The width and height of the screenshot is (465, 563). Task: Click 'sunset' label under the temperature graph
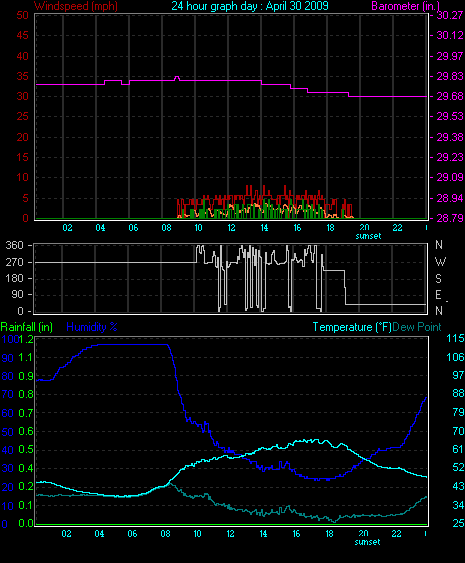(x=367, y=542)
